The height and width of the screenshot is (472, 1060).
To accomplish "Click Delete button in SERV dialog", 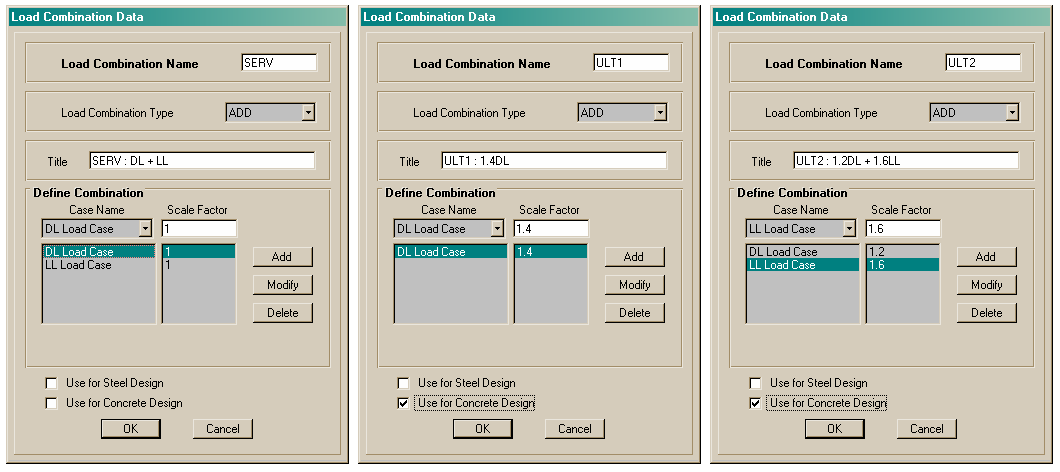I will [283, 312].
